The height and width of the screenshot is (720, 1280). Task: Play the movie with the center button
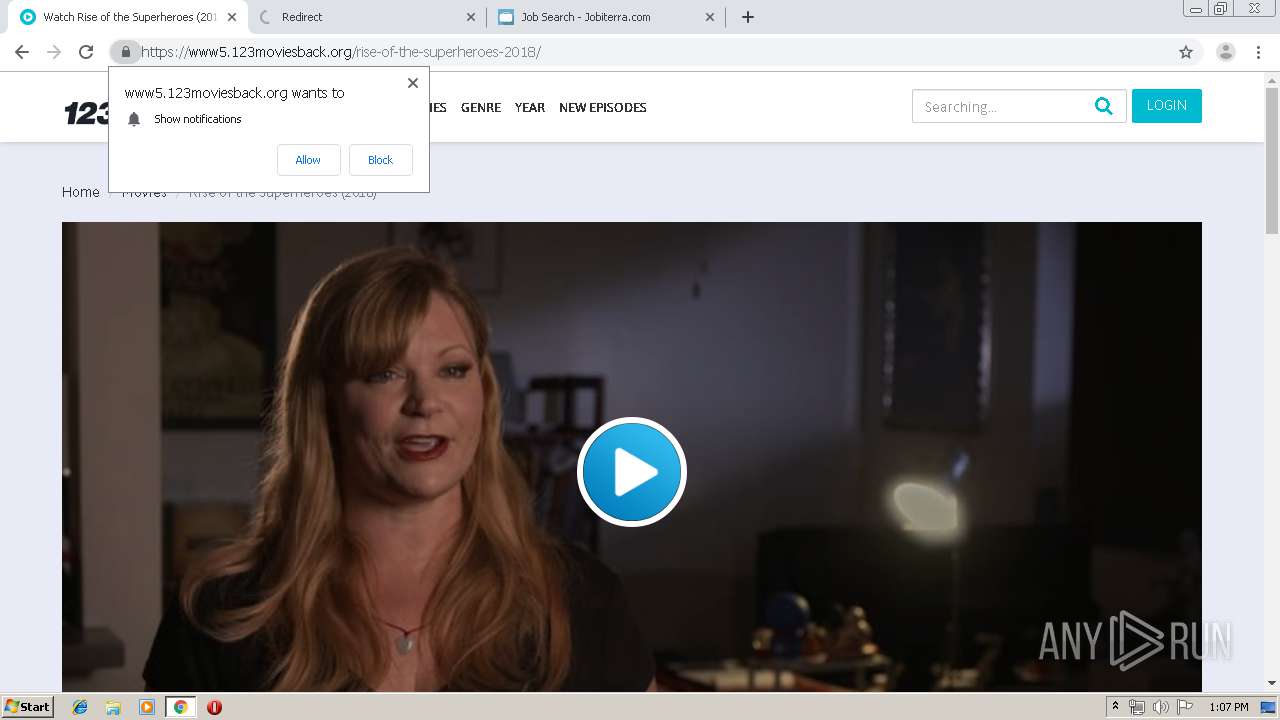(x=632, y=472)
